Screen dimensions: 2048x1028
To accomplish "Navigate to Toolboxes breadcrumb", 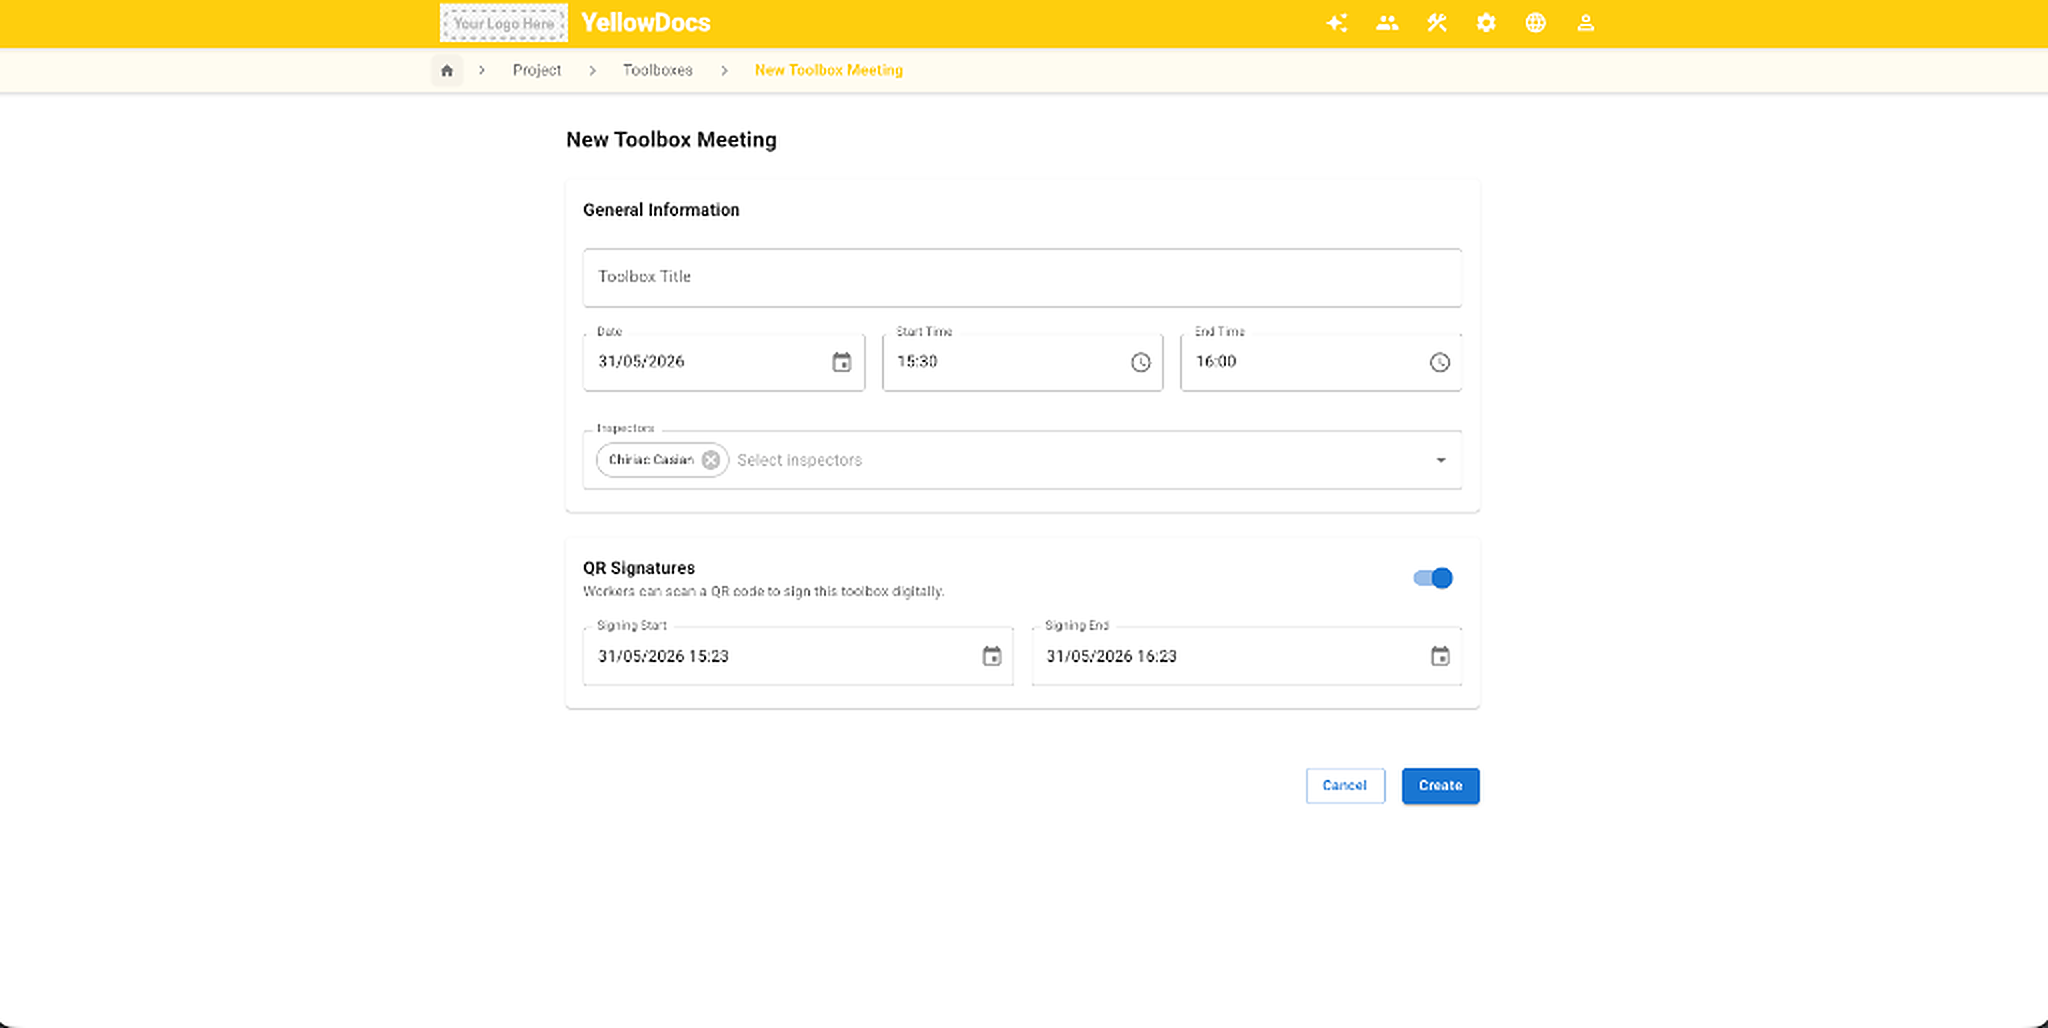I will [658, 70].
